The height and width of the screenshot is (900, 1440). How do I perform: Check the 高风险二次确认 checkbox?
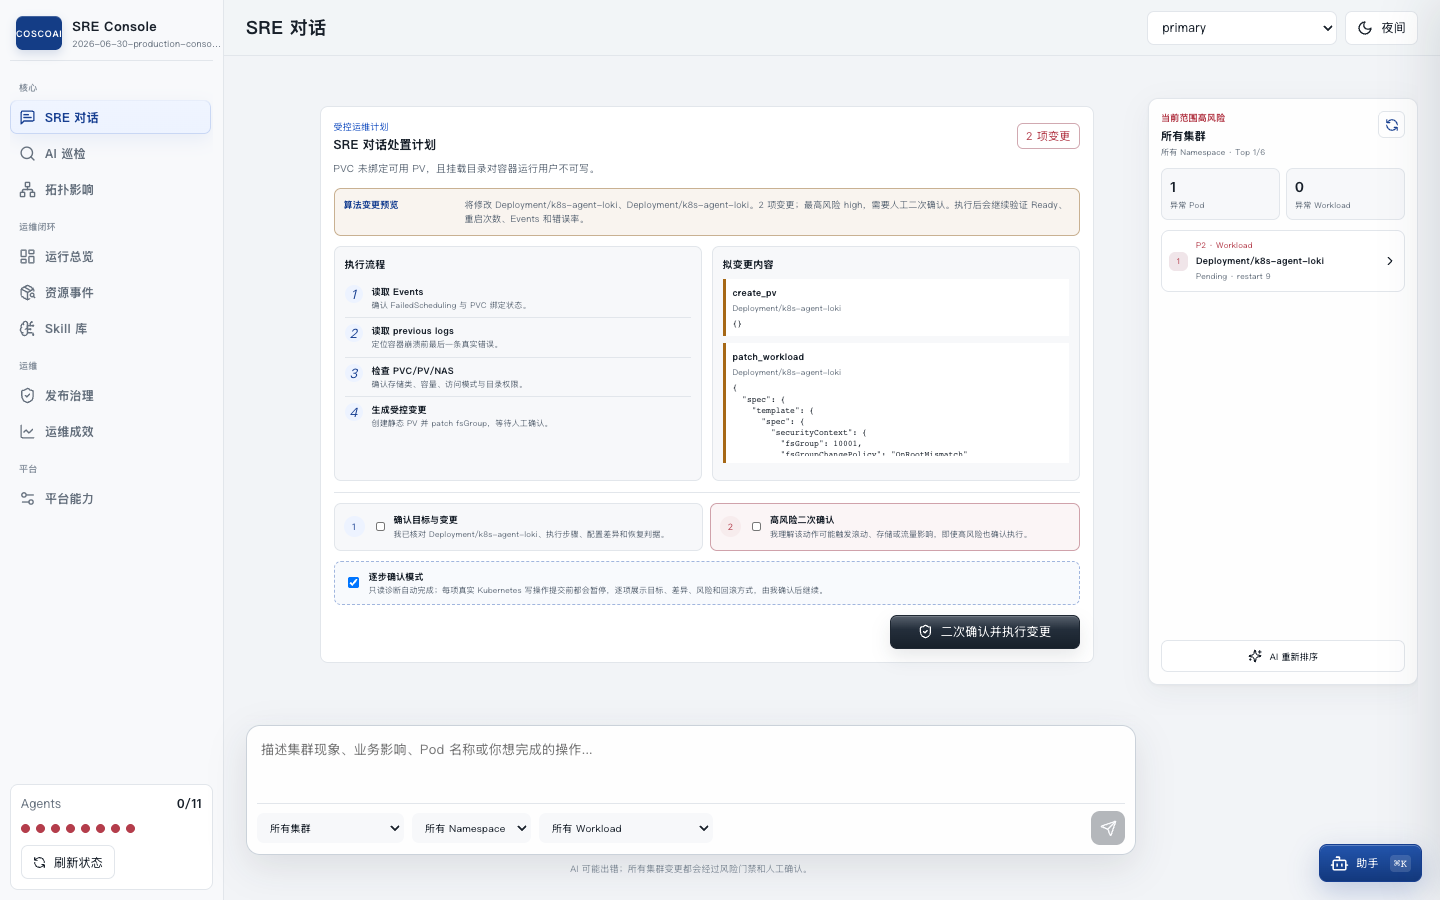(x=756, y=527)
